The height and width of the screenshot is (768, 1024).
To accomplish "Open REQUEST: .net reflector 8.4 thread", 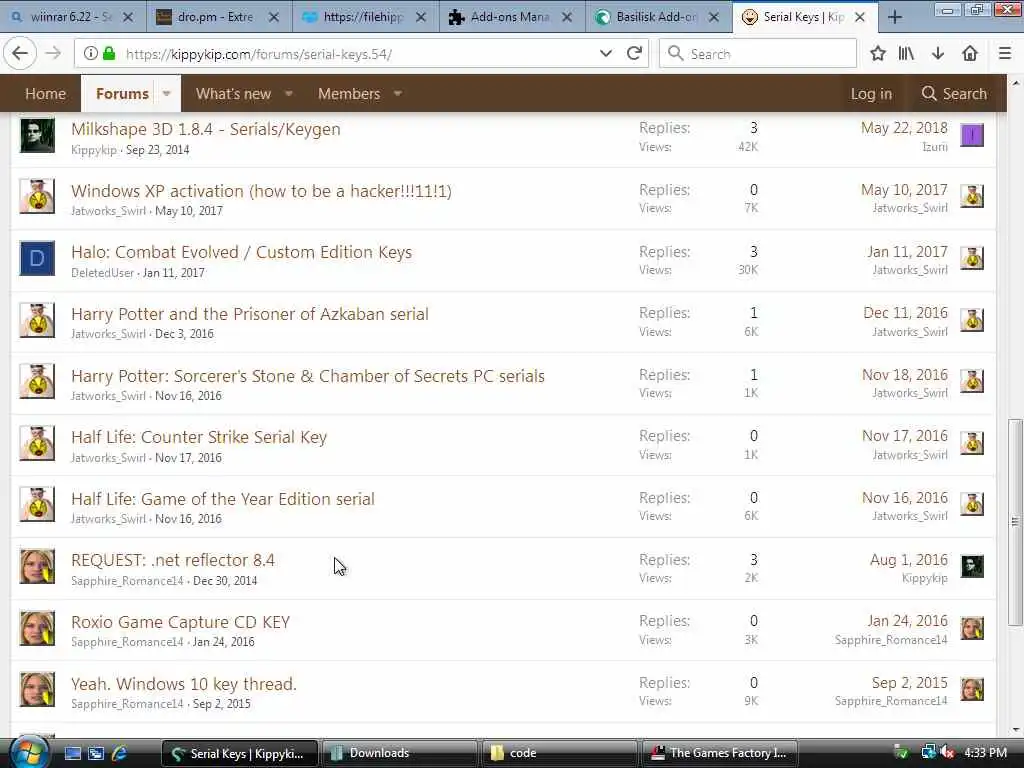I will (x=173, y=560).
